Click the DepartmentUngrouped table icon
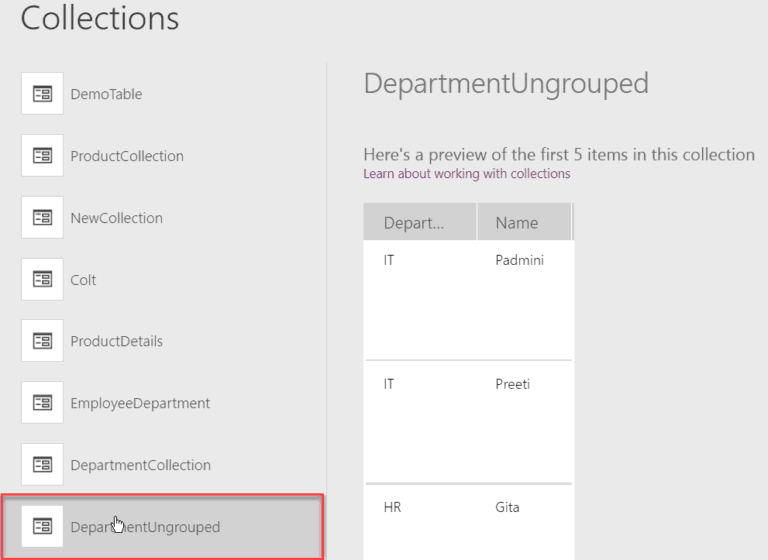Viewport: 768px width, 560px height. (42, 527)
